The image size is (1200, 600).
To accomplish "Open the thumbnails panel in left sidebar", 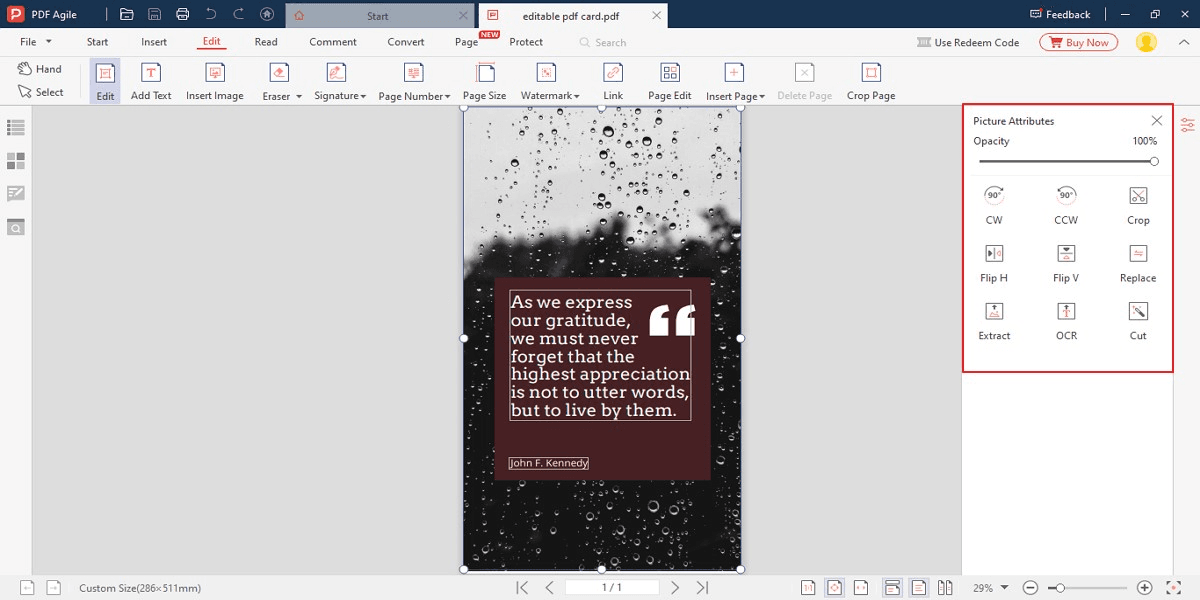I will [15, 160].
